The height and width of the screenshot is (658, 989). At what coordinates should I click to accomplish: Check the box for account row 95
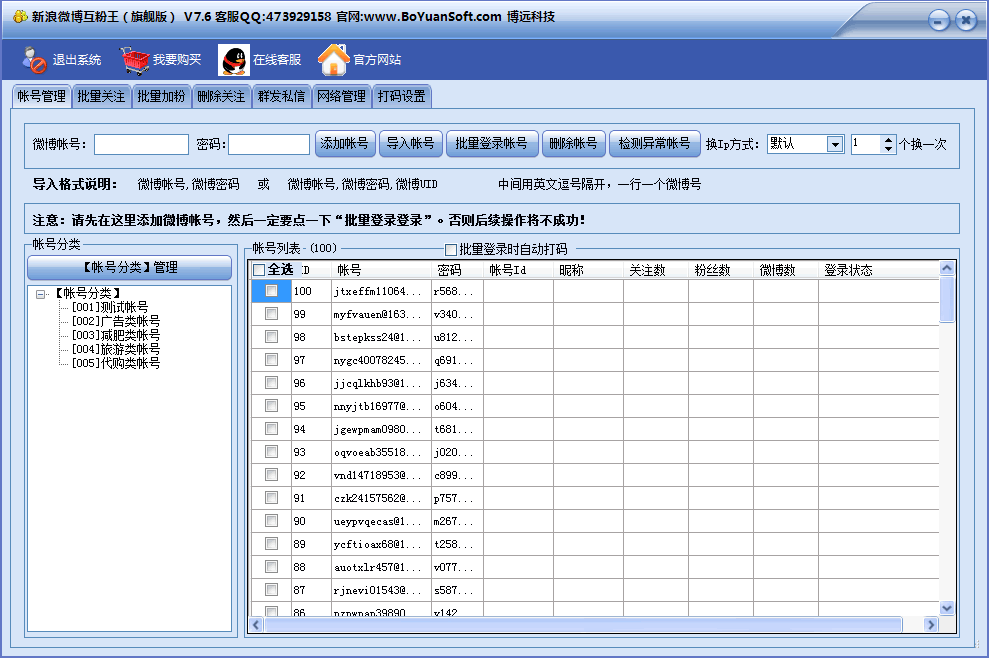[271, 406]
